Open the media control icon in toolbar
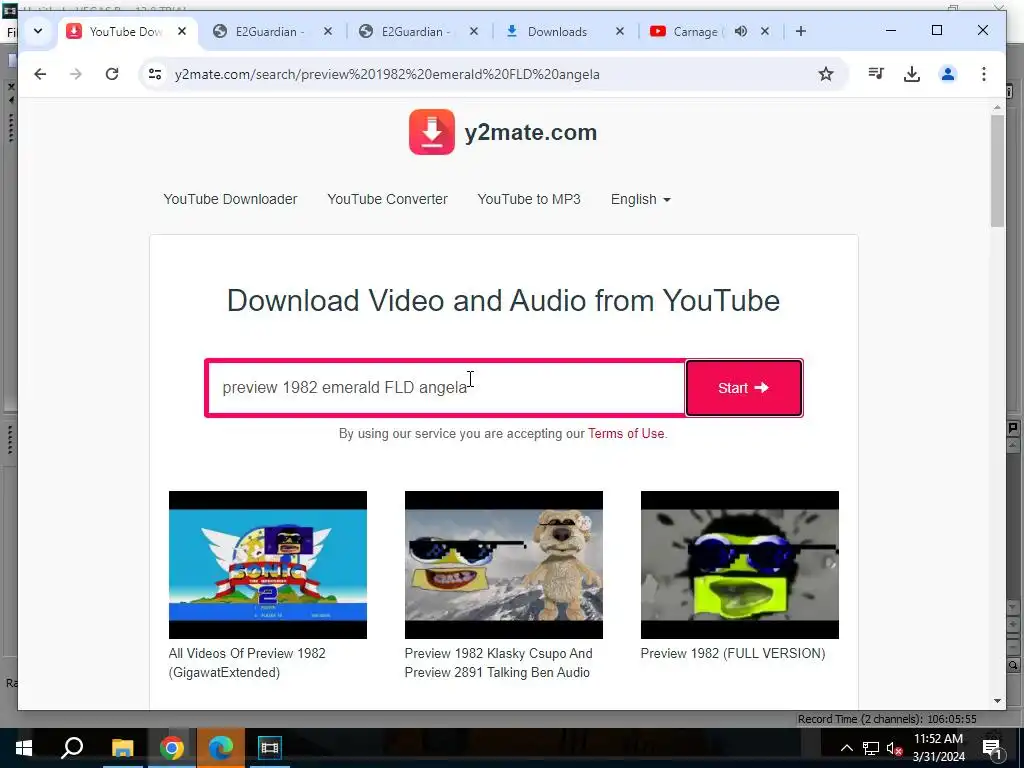 pos(876,74)
